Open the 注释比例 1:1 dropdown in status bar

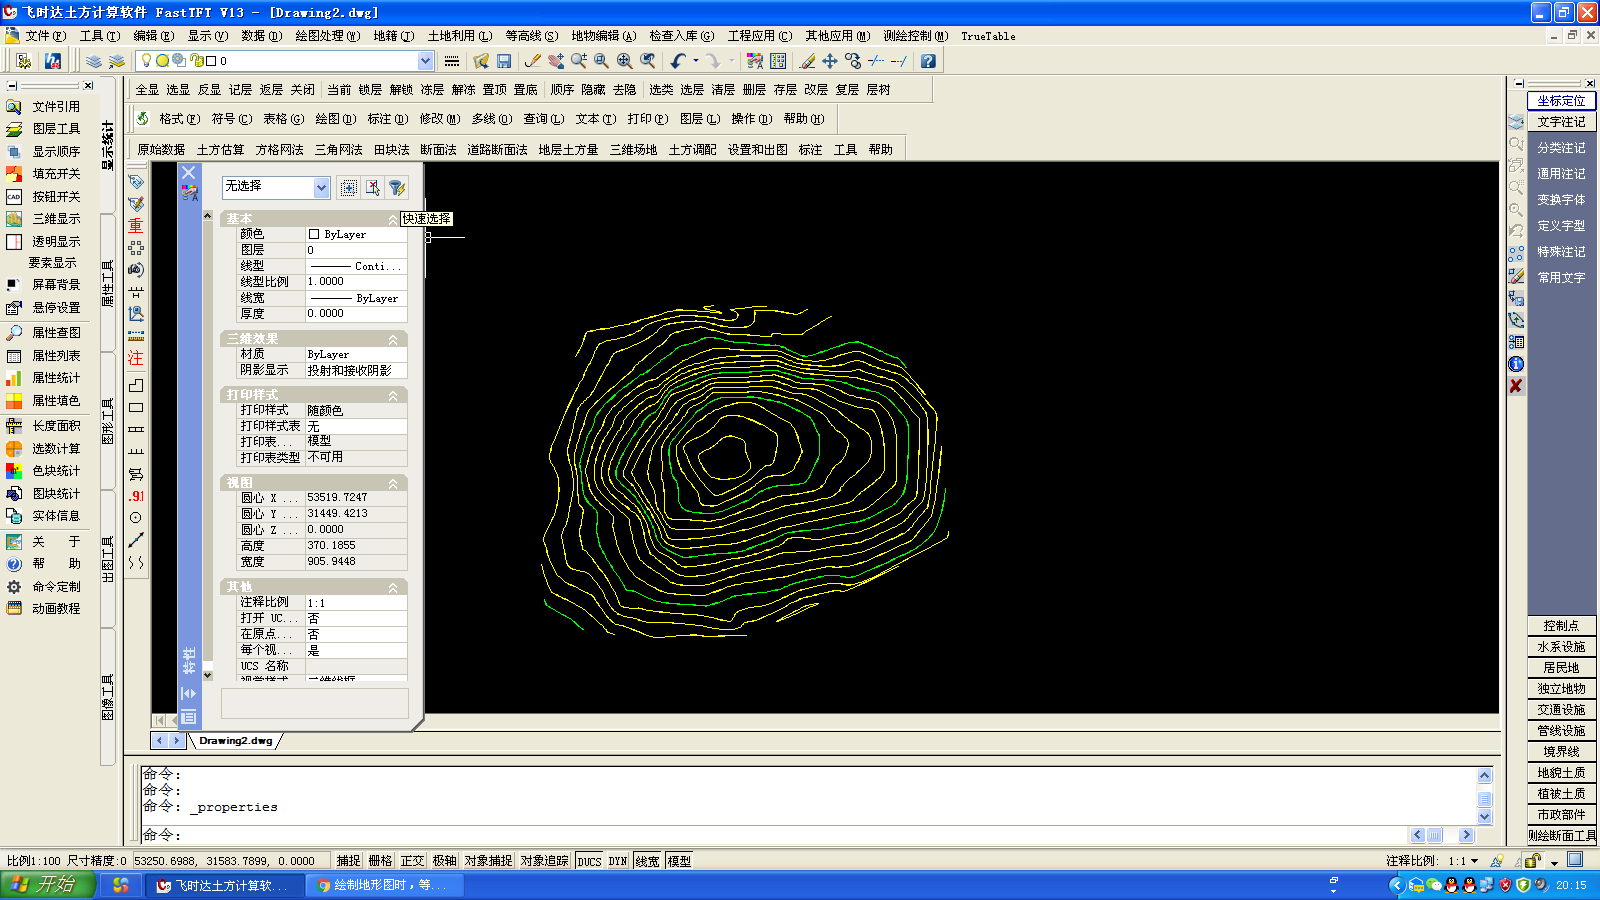(x=1474, y=861)
